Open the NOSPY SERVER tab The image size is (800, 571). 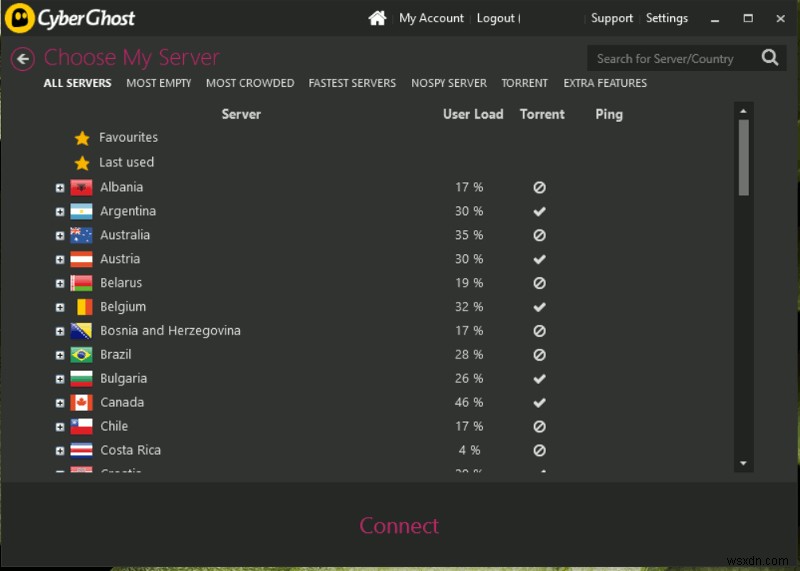pyautogui.click(x=449, y=83)
